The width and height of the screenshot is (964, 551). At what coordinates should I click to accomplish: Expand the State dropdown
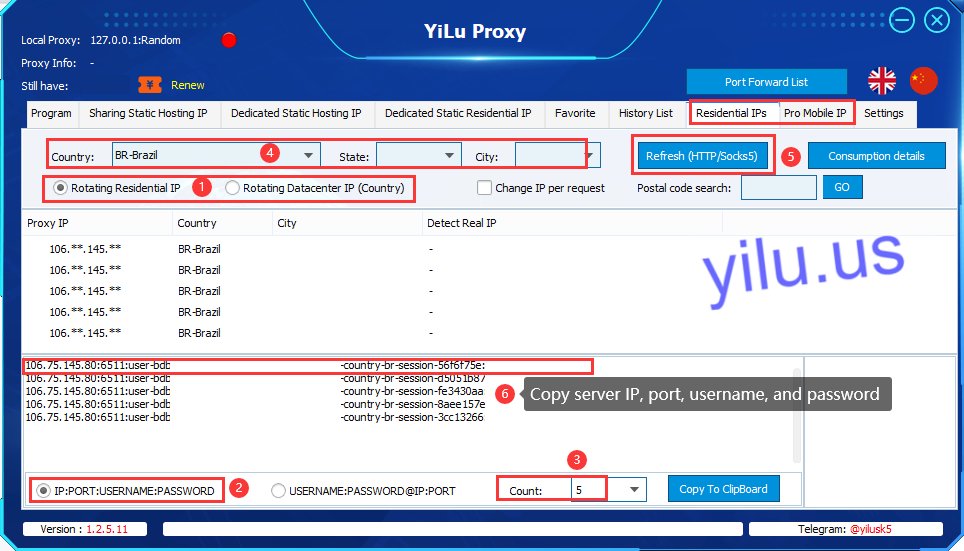click(x=449, y=156)
